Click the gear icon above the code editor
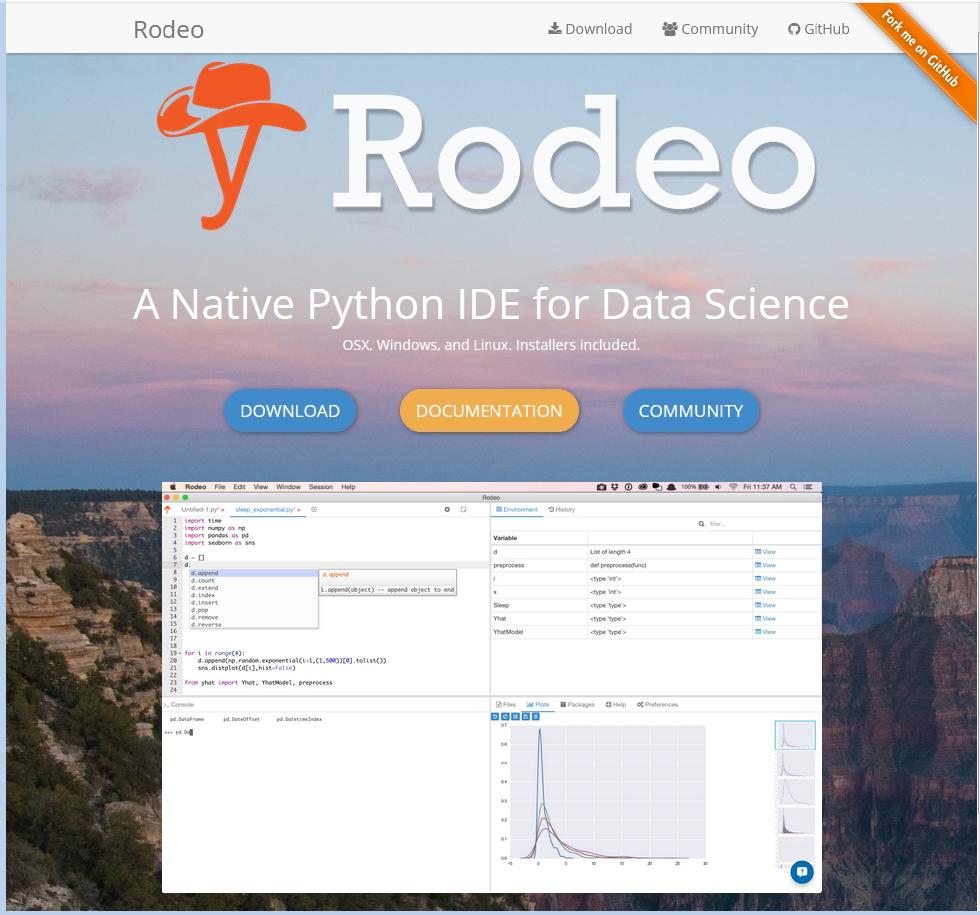The width and height of the screenshot is (980, 915). tap(447, 509)
